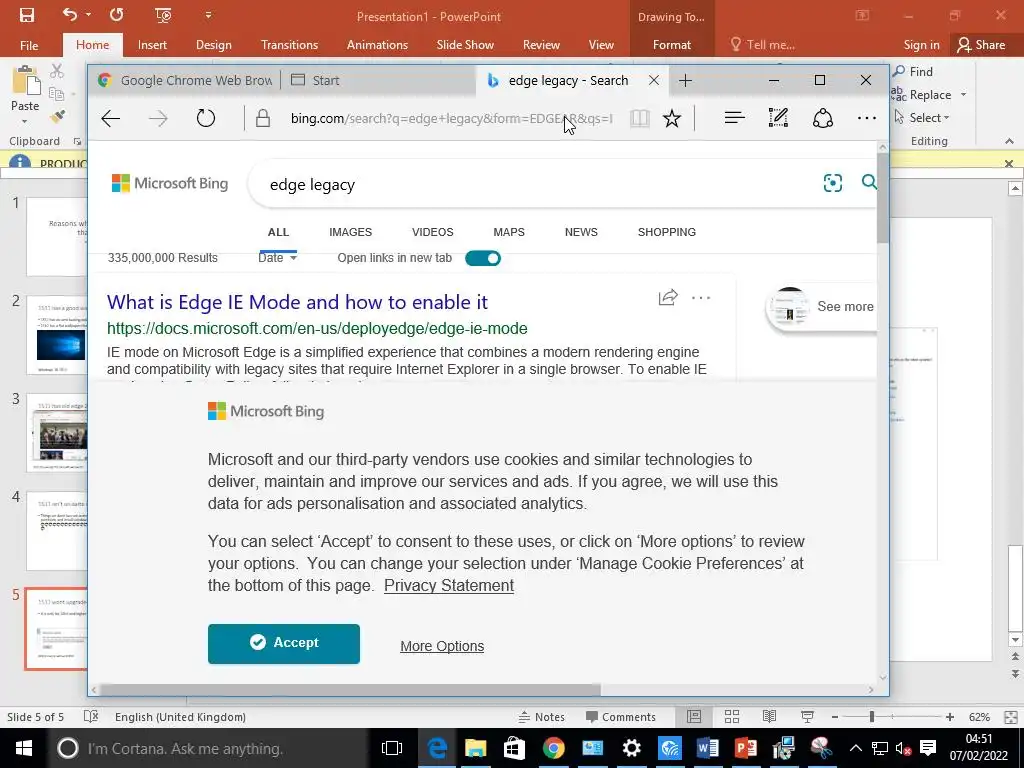Viewport: 1024px width, 768px height.
Task: Switch to the Insert ribbon tab
Action: 152,45
